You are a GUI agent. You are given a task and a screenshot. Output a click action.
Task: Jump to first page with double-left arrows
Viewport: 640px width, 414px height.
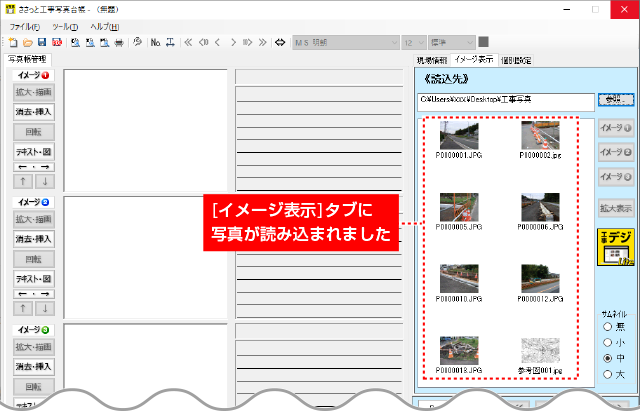tap(188, 42)
